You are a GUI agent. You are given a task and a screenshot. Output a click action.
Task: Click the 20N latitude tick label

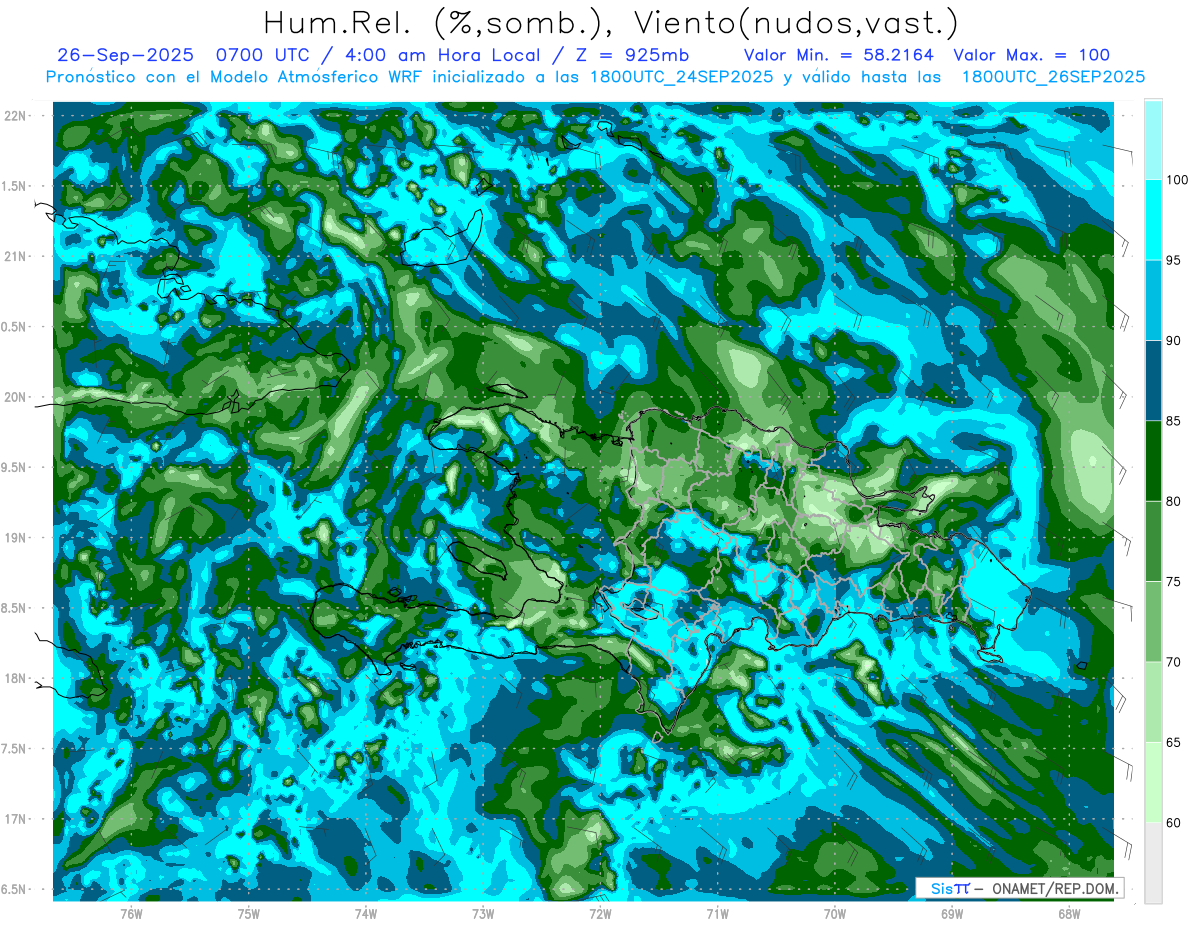(x=17, y=397)
